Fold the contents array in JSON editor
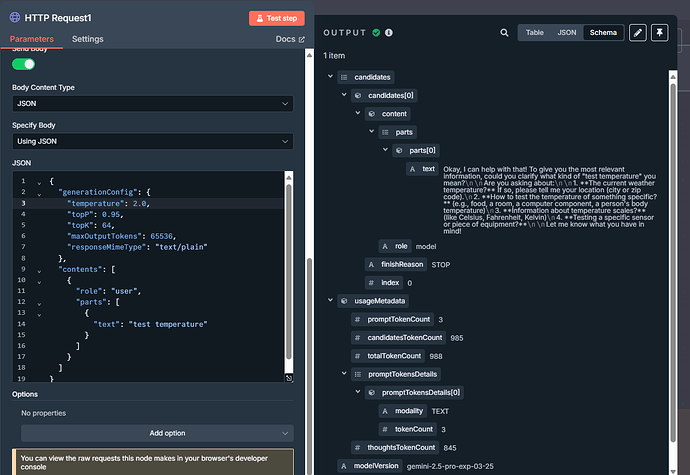 click(x=39, y=271)
